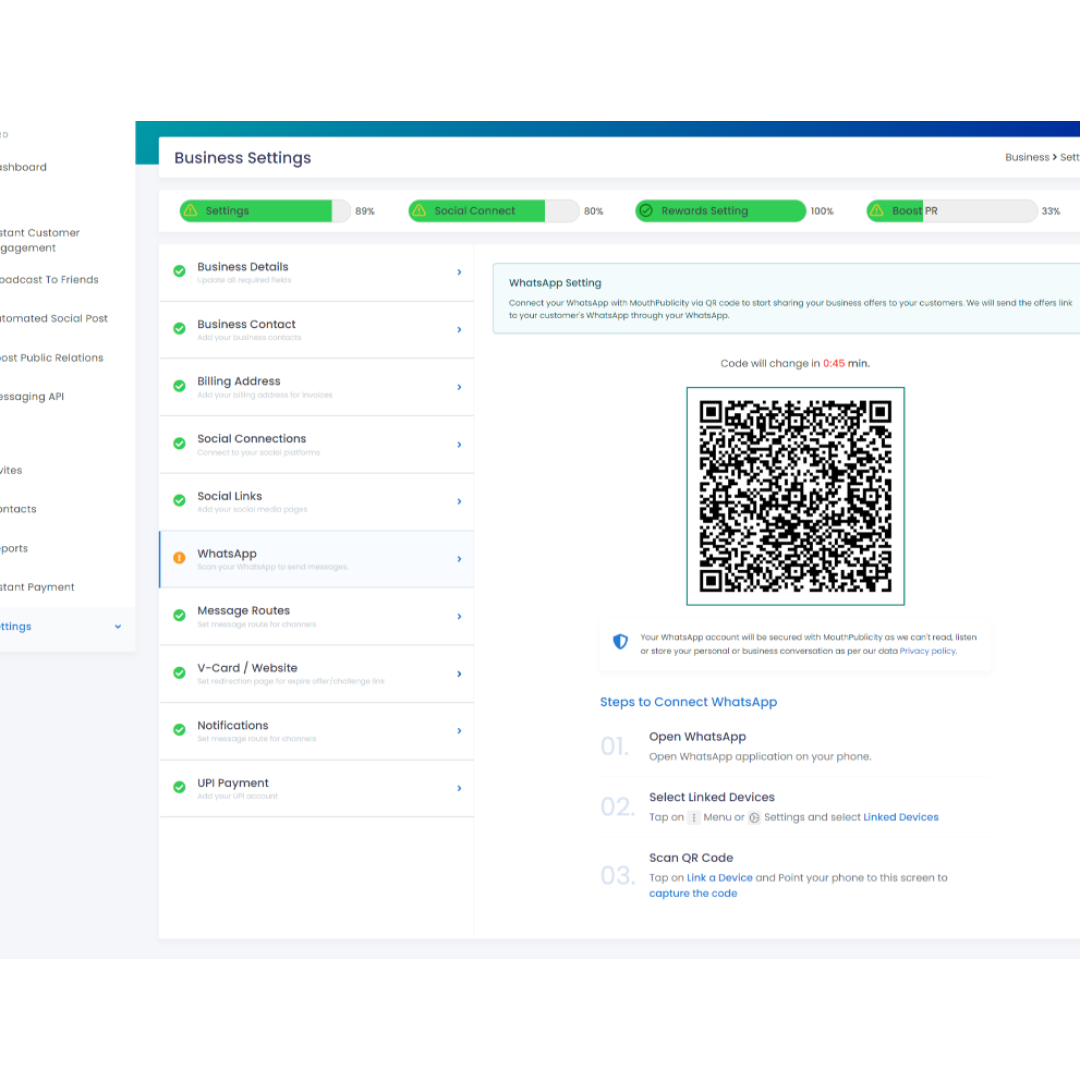This screenshot has height=1080, width=1080.
Task: Click the blue shield security icon
Action: tap(621, 642)
